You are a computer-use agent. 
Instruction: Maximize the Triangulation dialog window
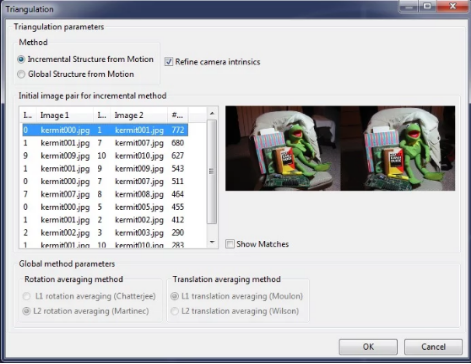click(427, 6)
